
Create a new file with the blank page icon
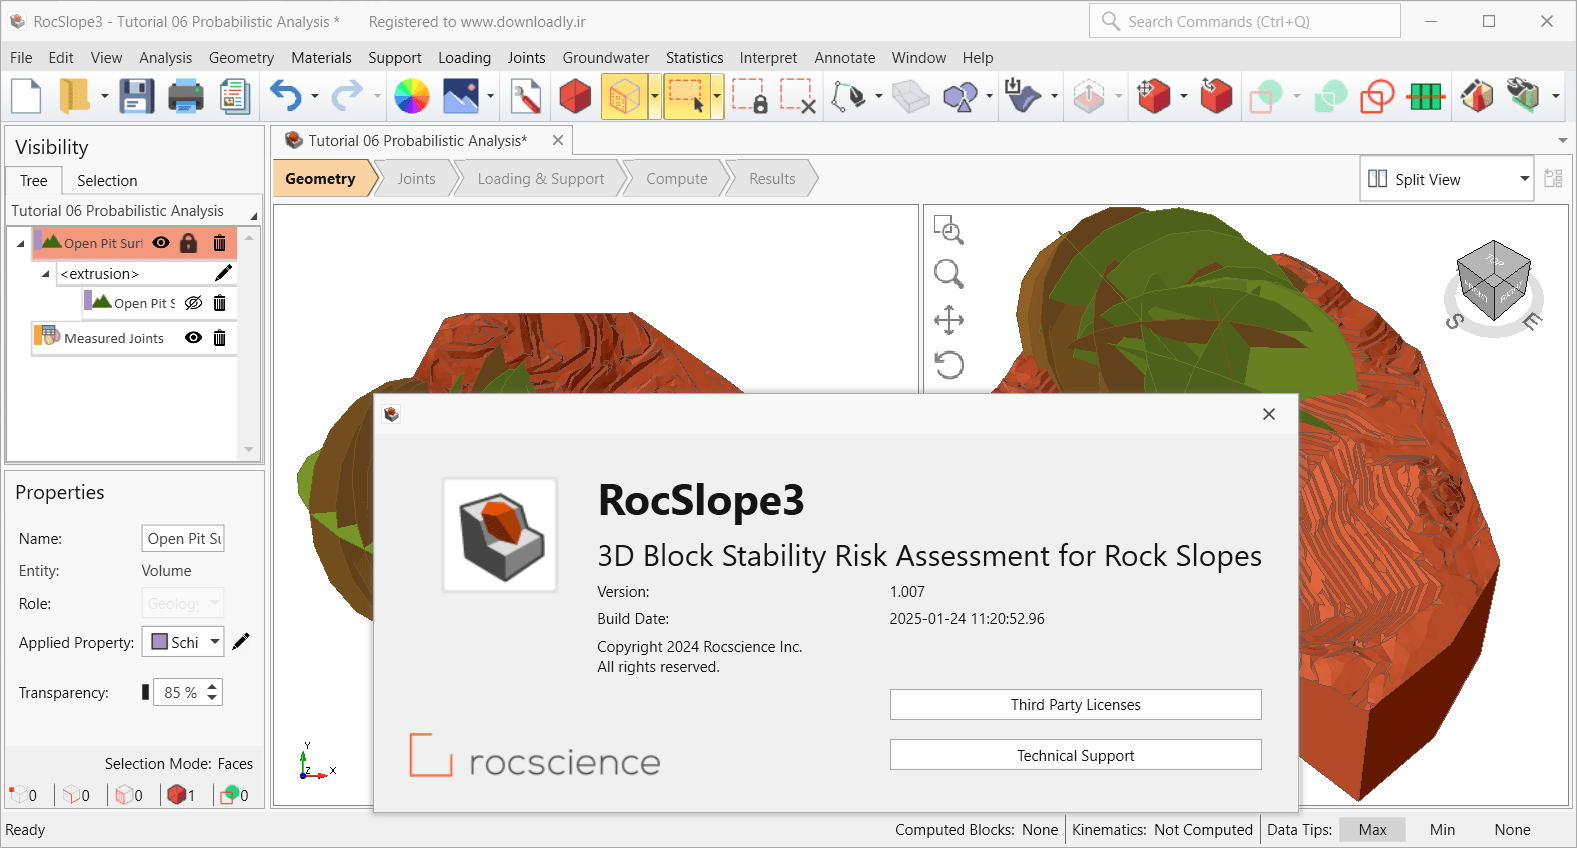pos(26,97)
